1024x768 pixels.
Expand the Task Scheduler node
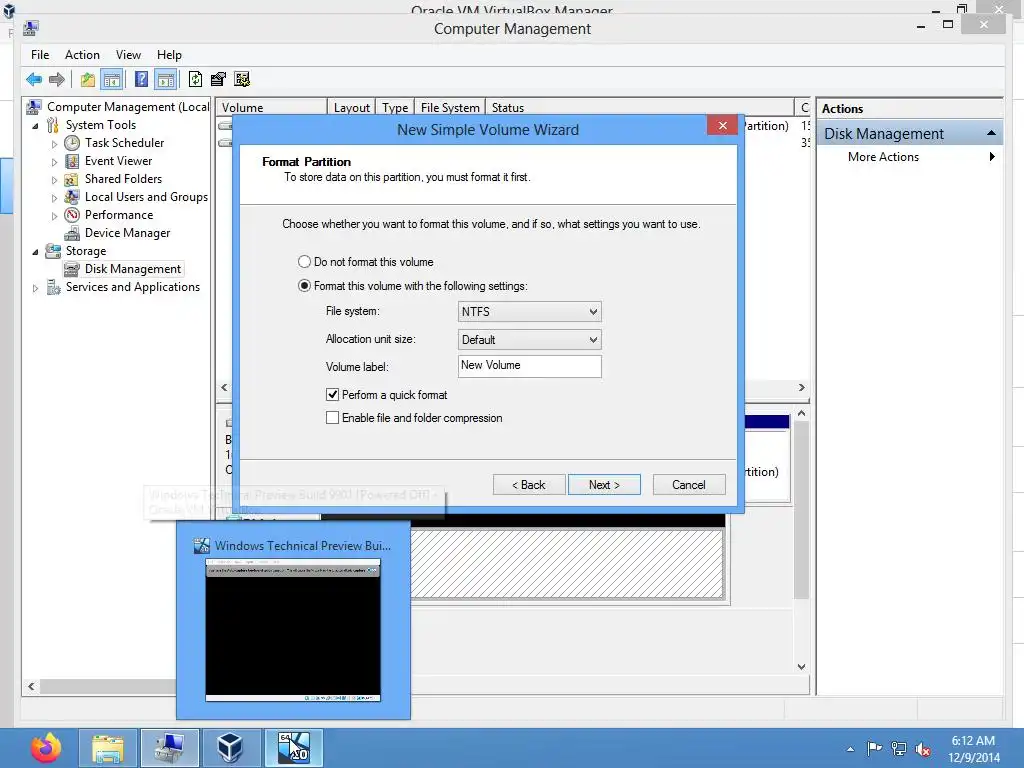tap(54, 144)
